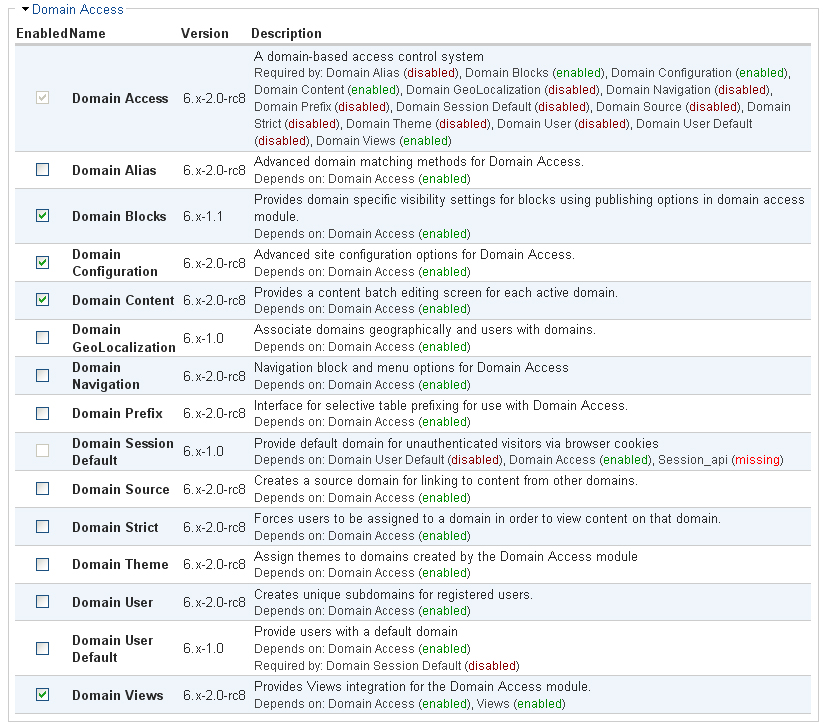Image resolution: width=824 pixels, height=725 pixels.
Task: Enable the Domain User Default module
Action: [x=42, y=648]
